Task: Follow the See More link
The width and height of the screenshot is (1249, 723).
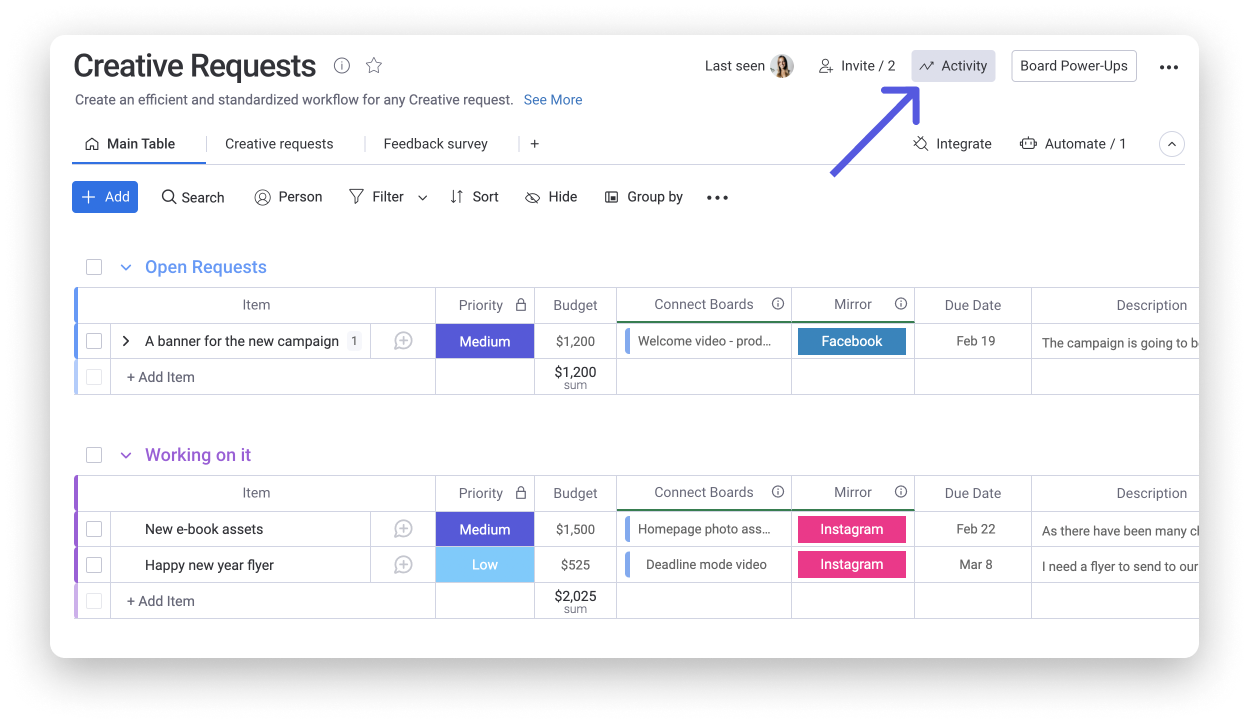Action: pyautogui.click(x=552, y=100)
